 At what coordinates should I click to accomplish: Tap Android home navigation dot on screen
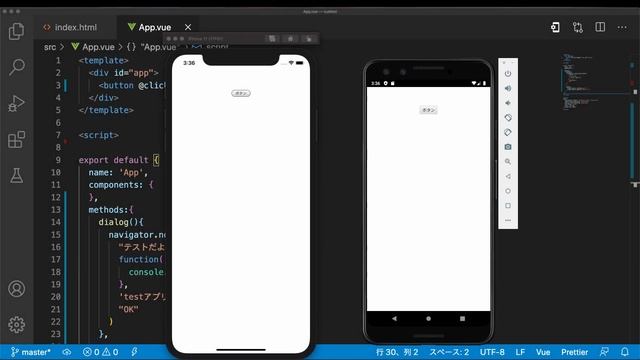tap(428, 318)
